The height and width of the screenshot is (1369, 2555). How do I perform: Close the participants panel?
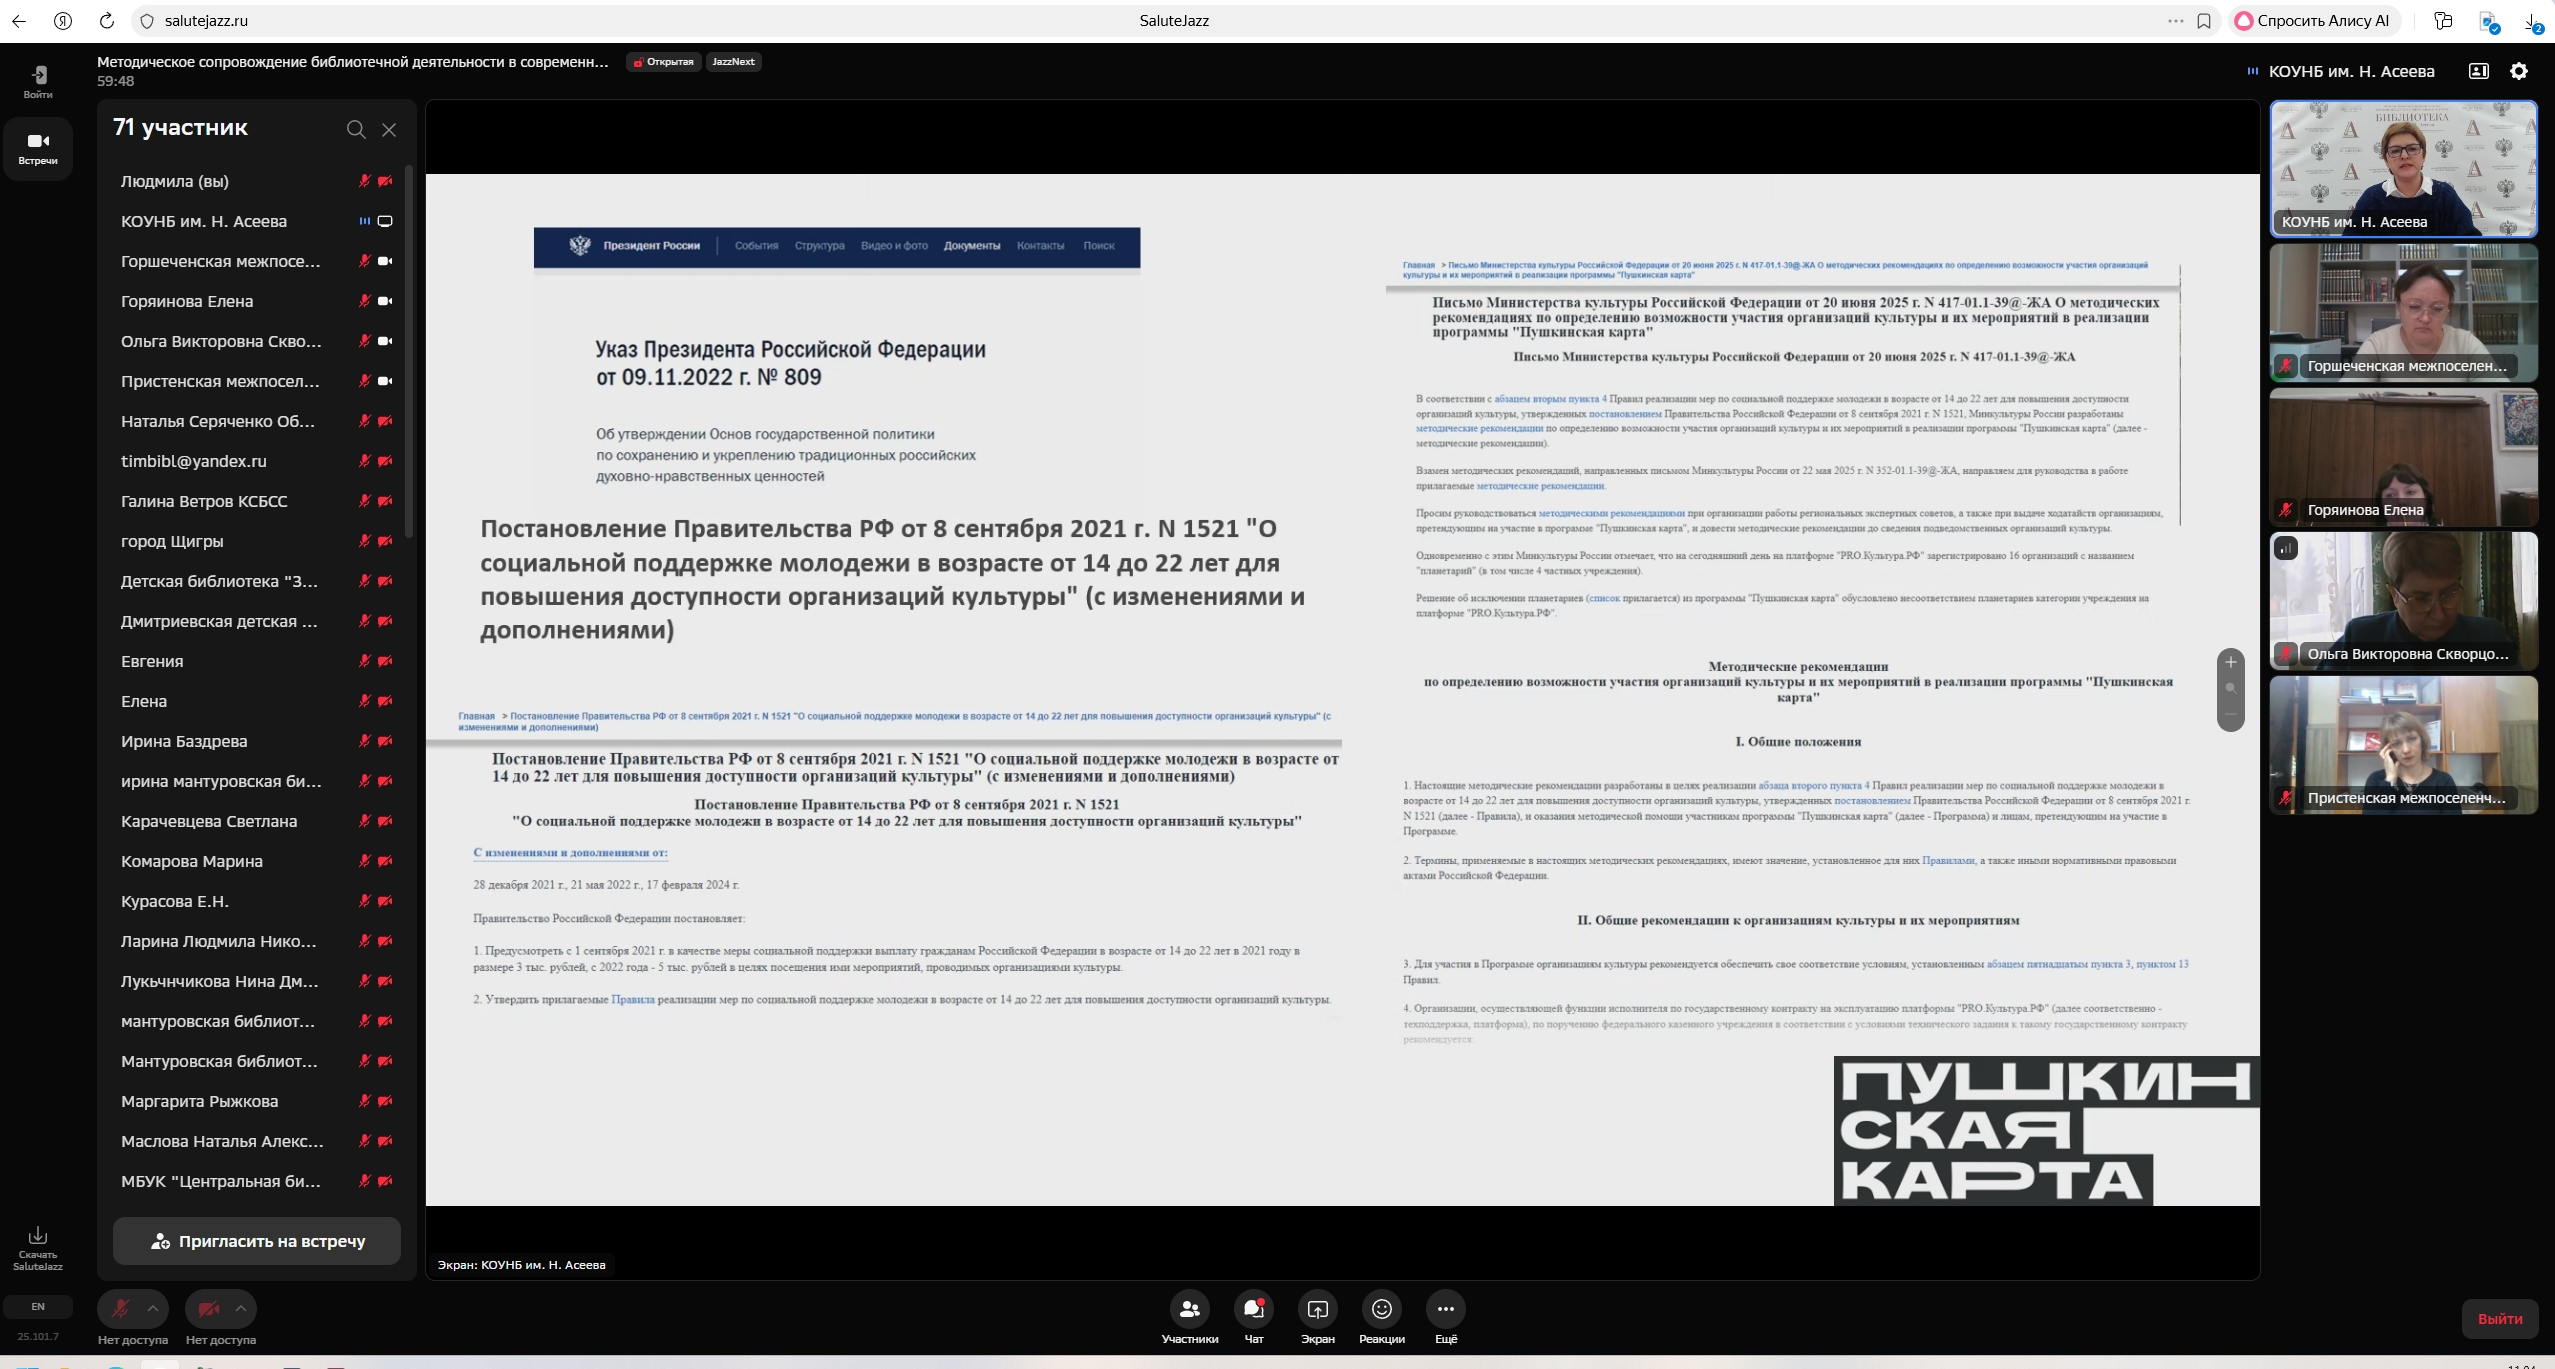coord(389,130)
